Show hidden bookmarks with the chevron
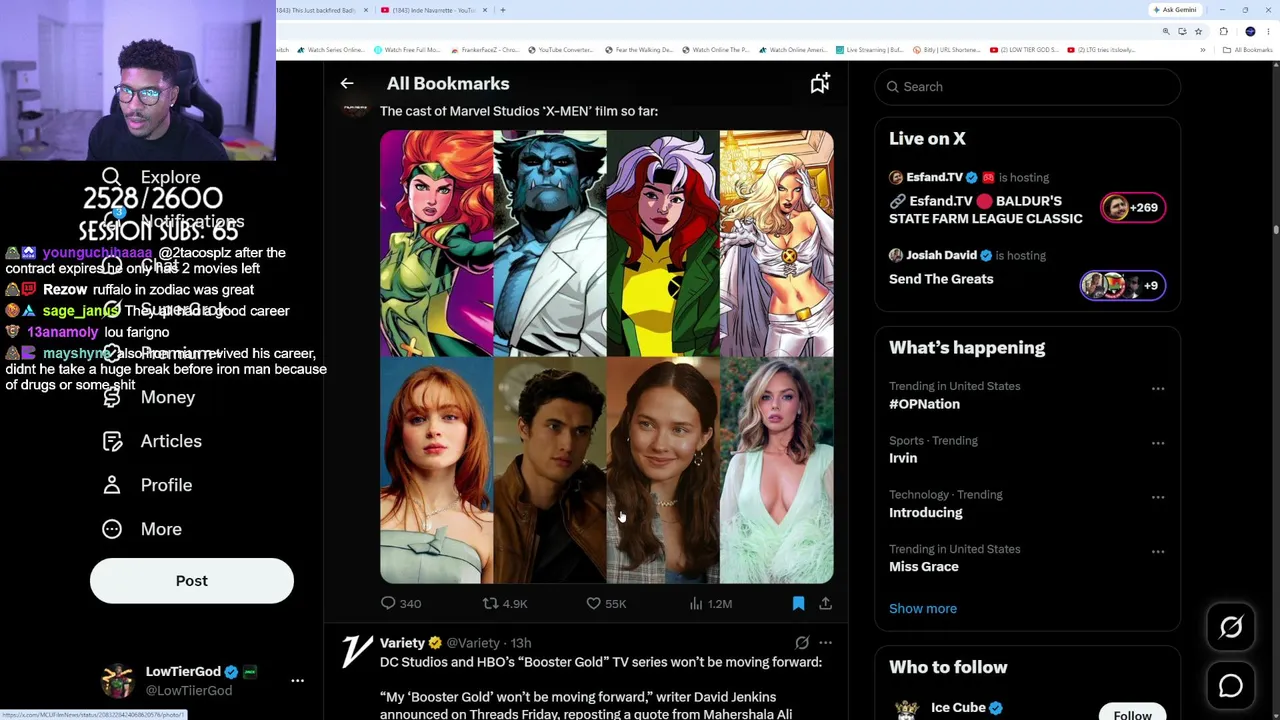The image size is (1280, 720). pyautogui.click(x=1203, y=50)
